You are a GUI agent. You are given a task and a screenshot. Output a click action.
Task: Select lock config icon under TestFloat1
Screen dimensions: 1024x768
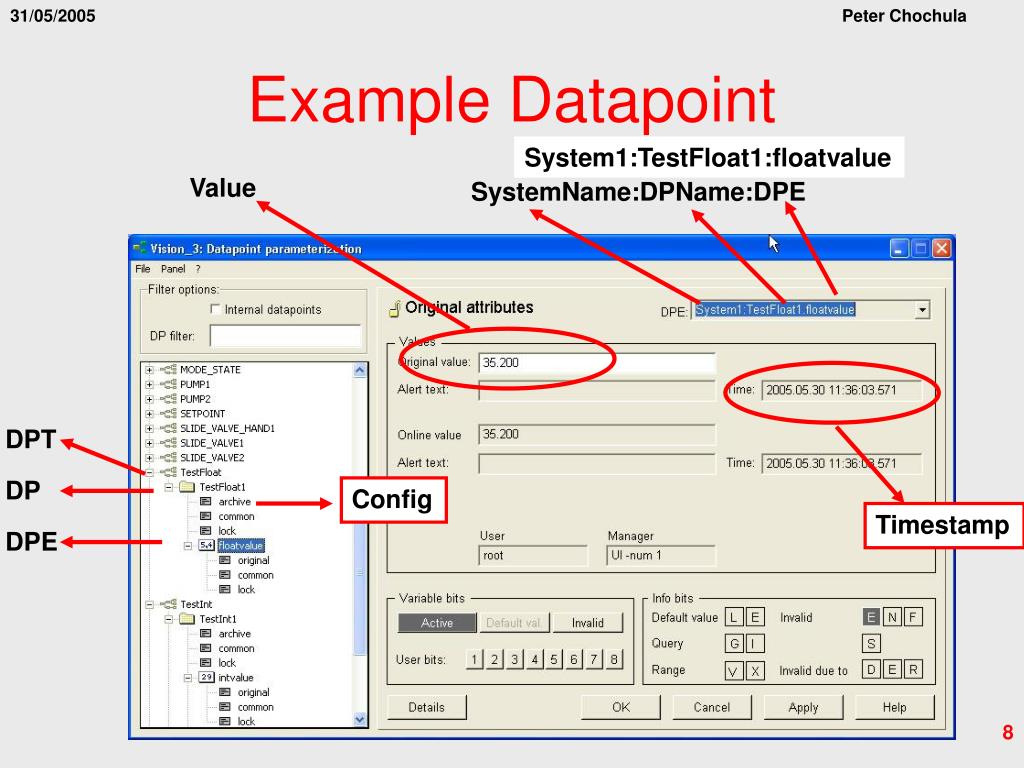tap(206, 531)
